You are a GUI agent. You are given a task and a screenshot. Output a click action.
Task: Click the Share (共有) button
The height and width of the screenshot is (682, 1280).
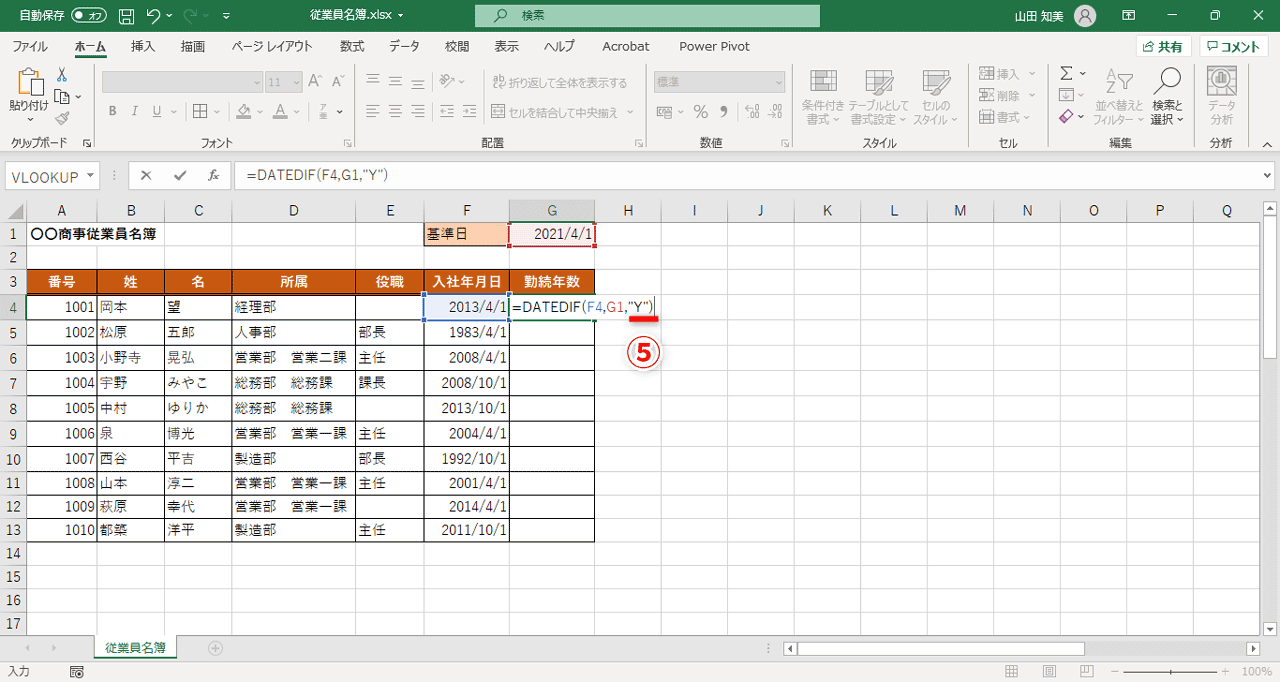1164,47
